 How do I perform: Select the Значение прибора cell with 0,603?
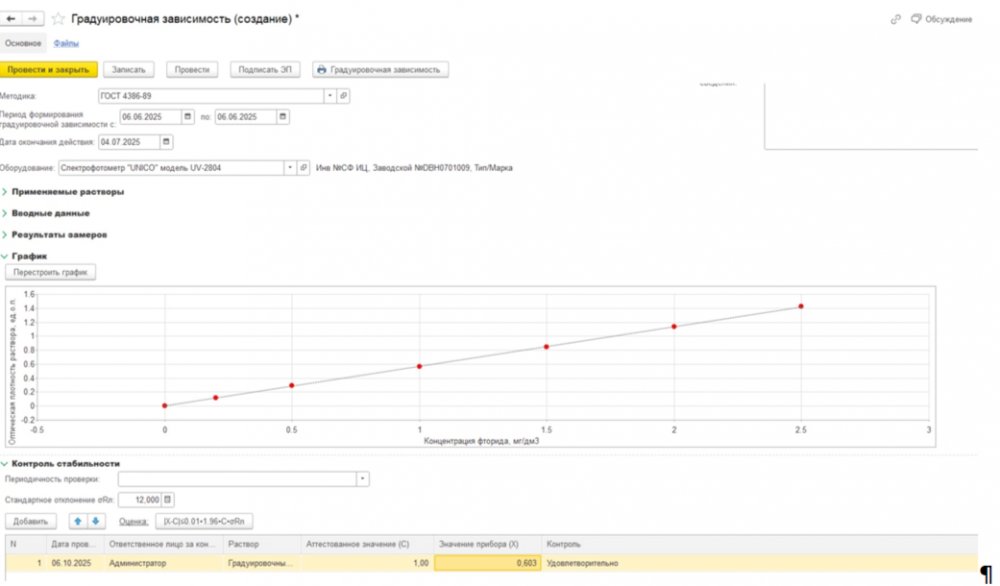(x=487, y=563)
